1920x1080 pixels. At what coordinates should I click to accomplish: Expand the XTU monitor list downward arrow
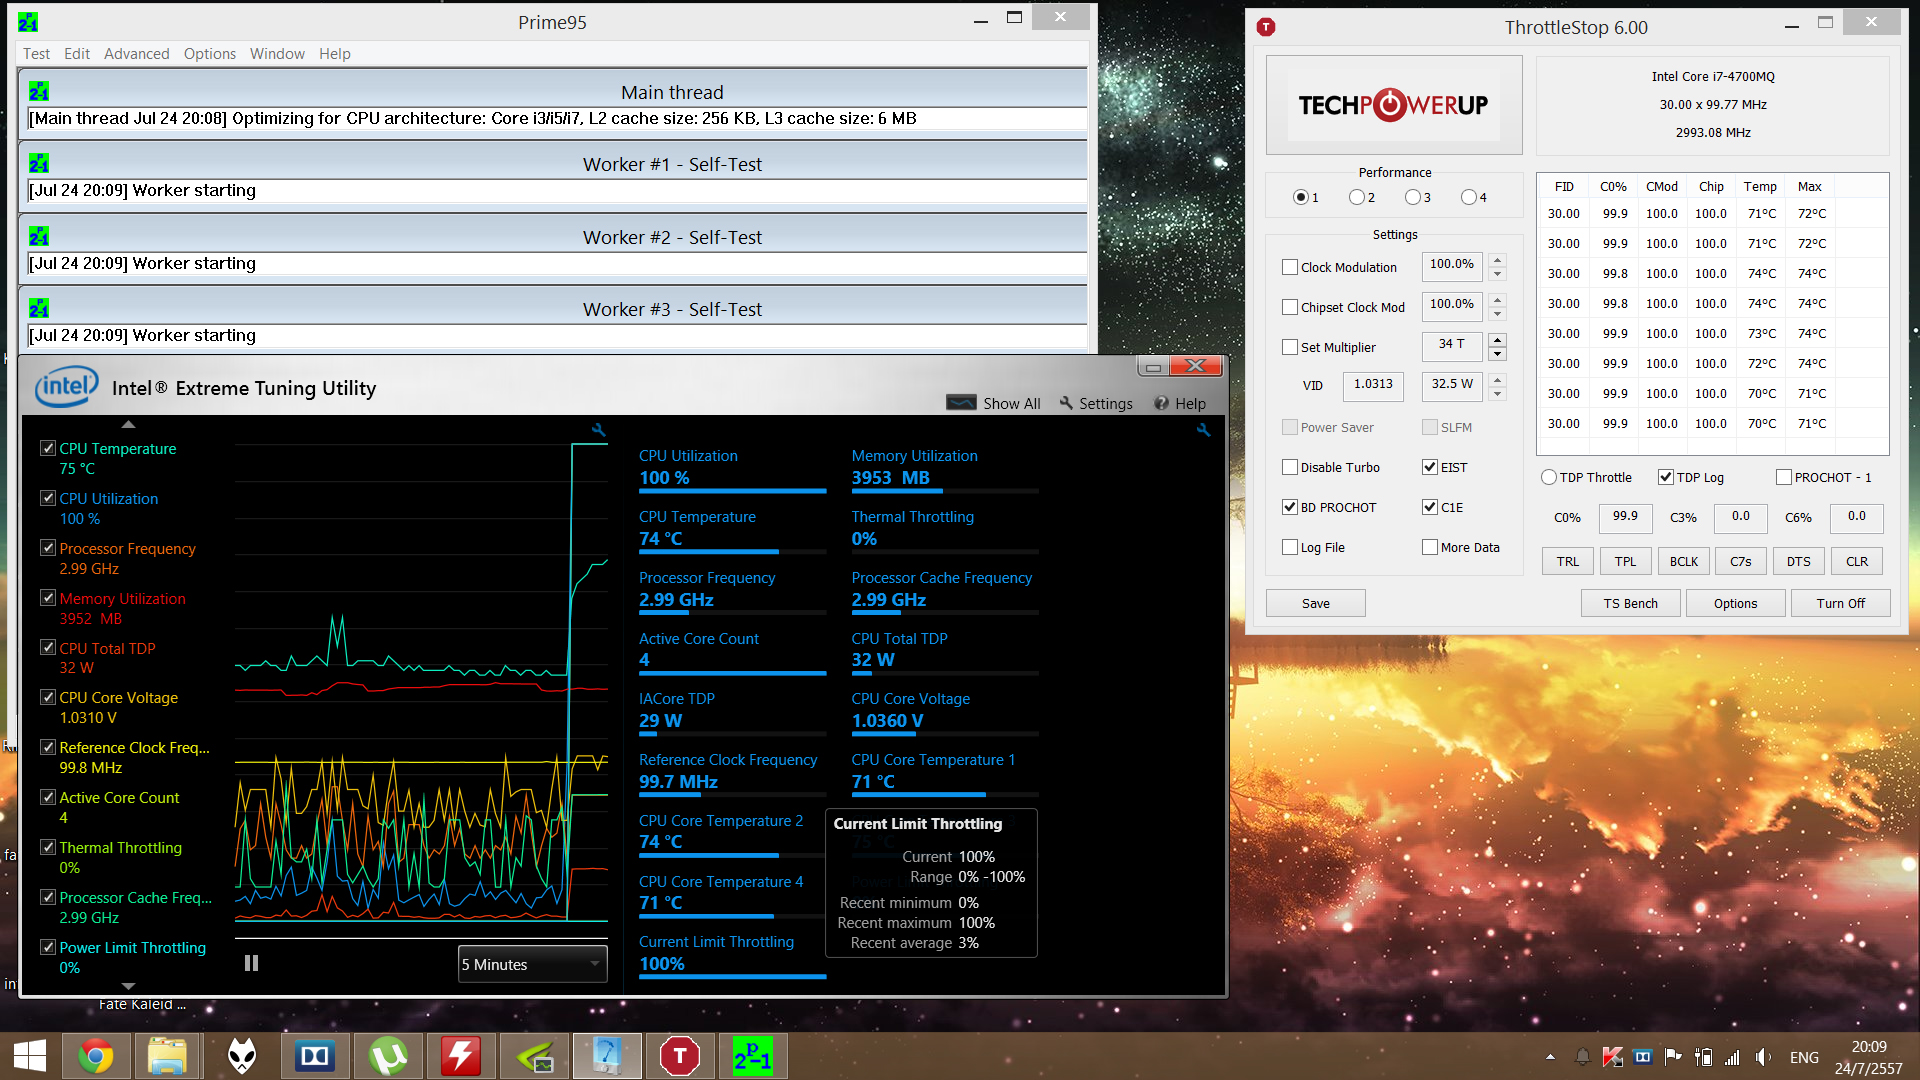click(x=127, y=986)
